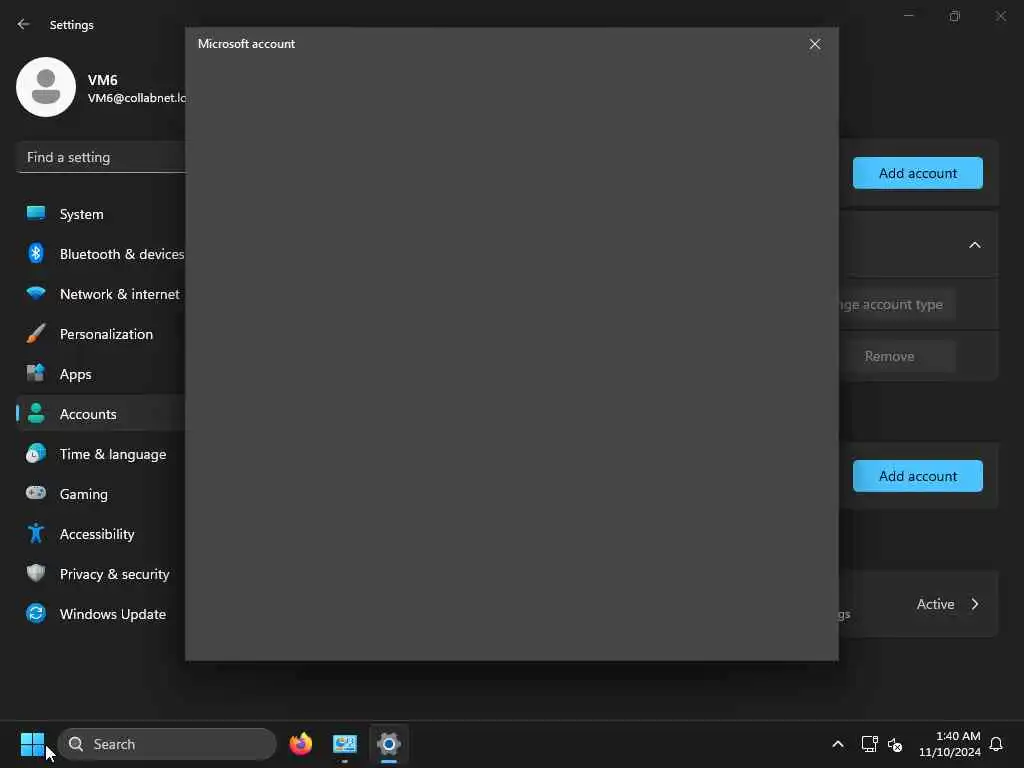The width and height of the screenshot is (1024, 768).
Task: Click the Accounts person icon
Action: pos(36,413)
